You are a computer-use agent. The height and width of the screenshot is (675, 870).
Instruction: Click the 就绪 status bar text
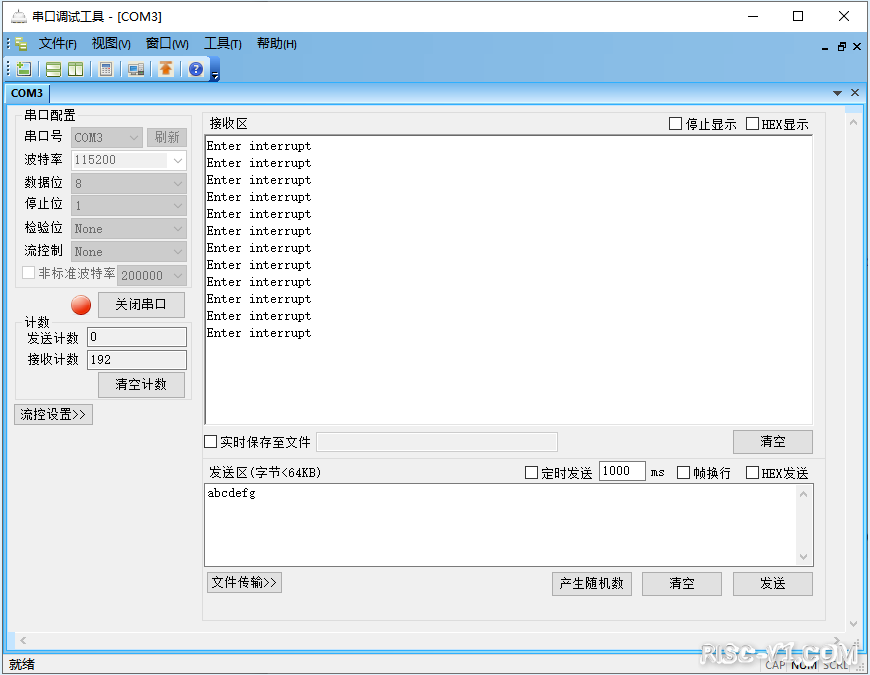[x=22, y=664]
